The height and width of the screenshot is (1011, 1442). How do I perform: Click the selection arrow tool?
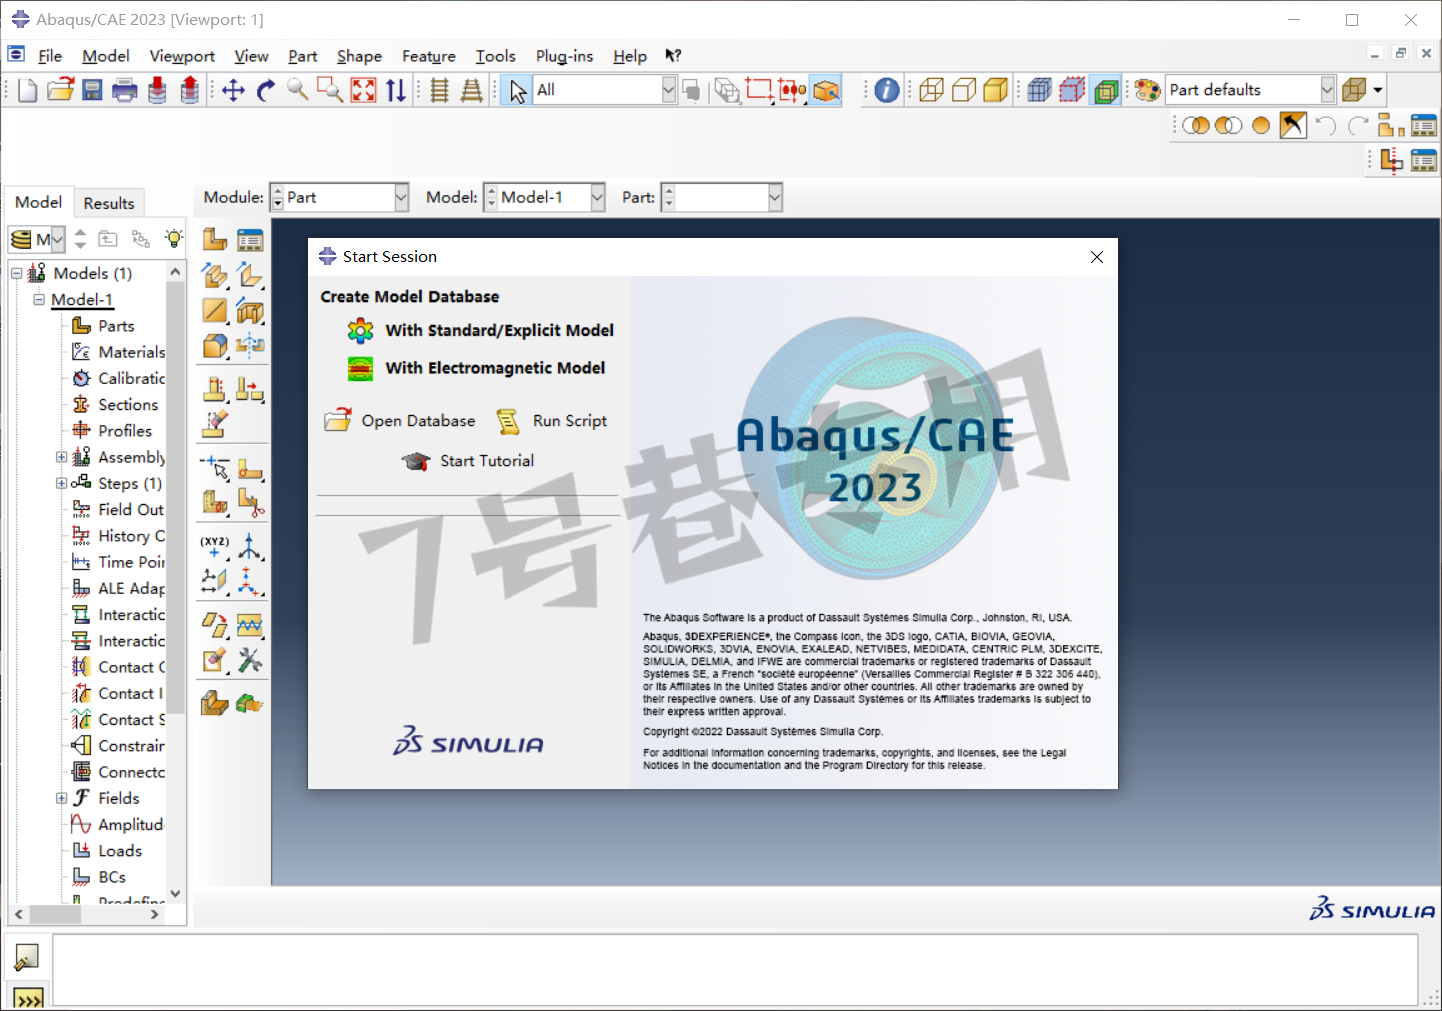(x=517, y=90)
